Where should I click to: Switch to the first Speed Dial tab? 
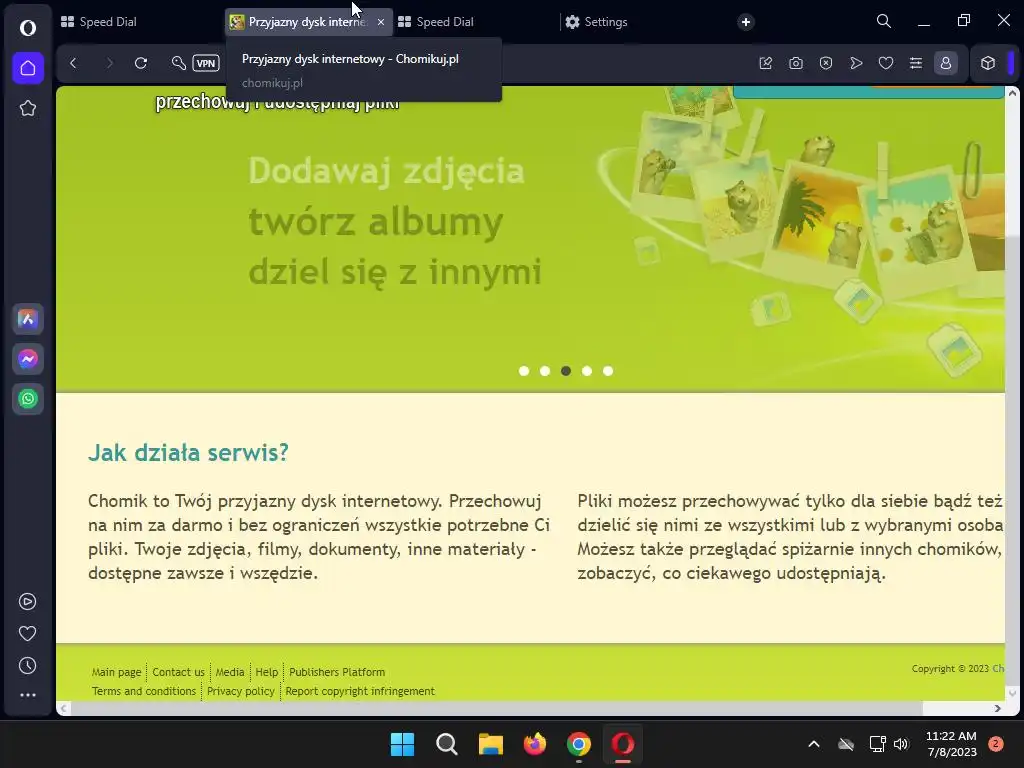click(x=140, y=22)
